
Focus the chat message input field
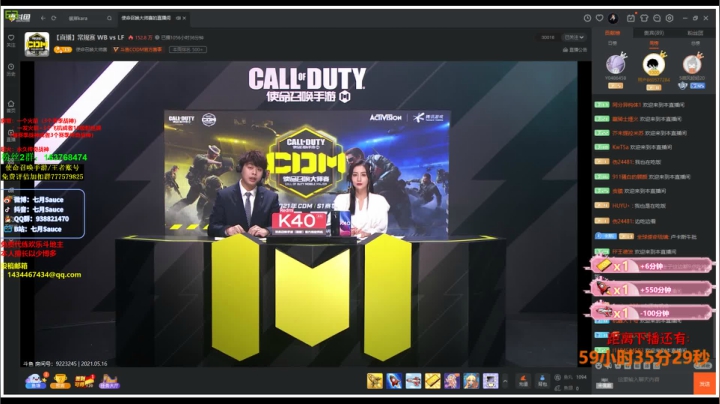click(x=652, y=380)
